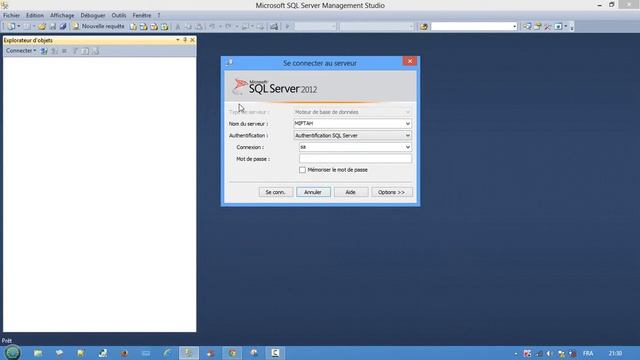
Task: Click the Se conn. button
Action: [x=276, y=192]
